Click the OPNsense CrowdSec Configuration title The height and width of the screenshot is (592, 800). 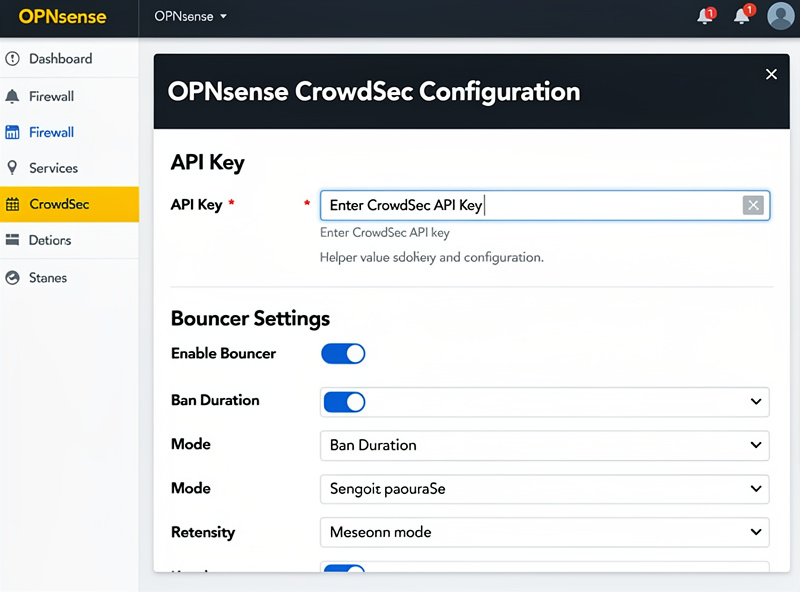374,92
